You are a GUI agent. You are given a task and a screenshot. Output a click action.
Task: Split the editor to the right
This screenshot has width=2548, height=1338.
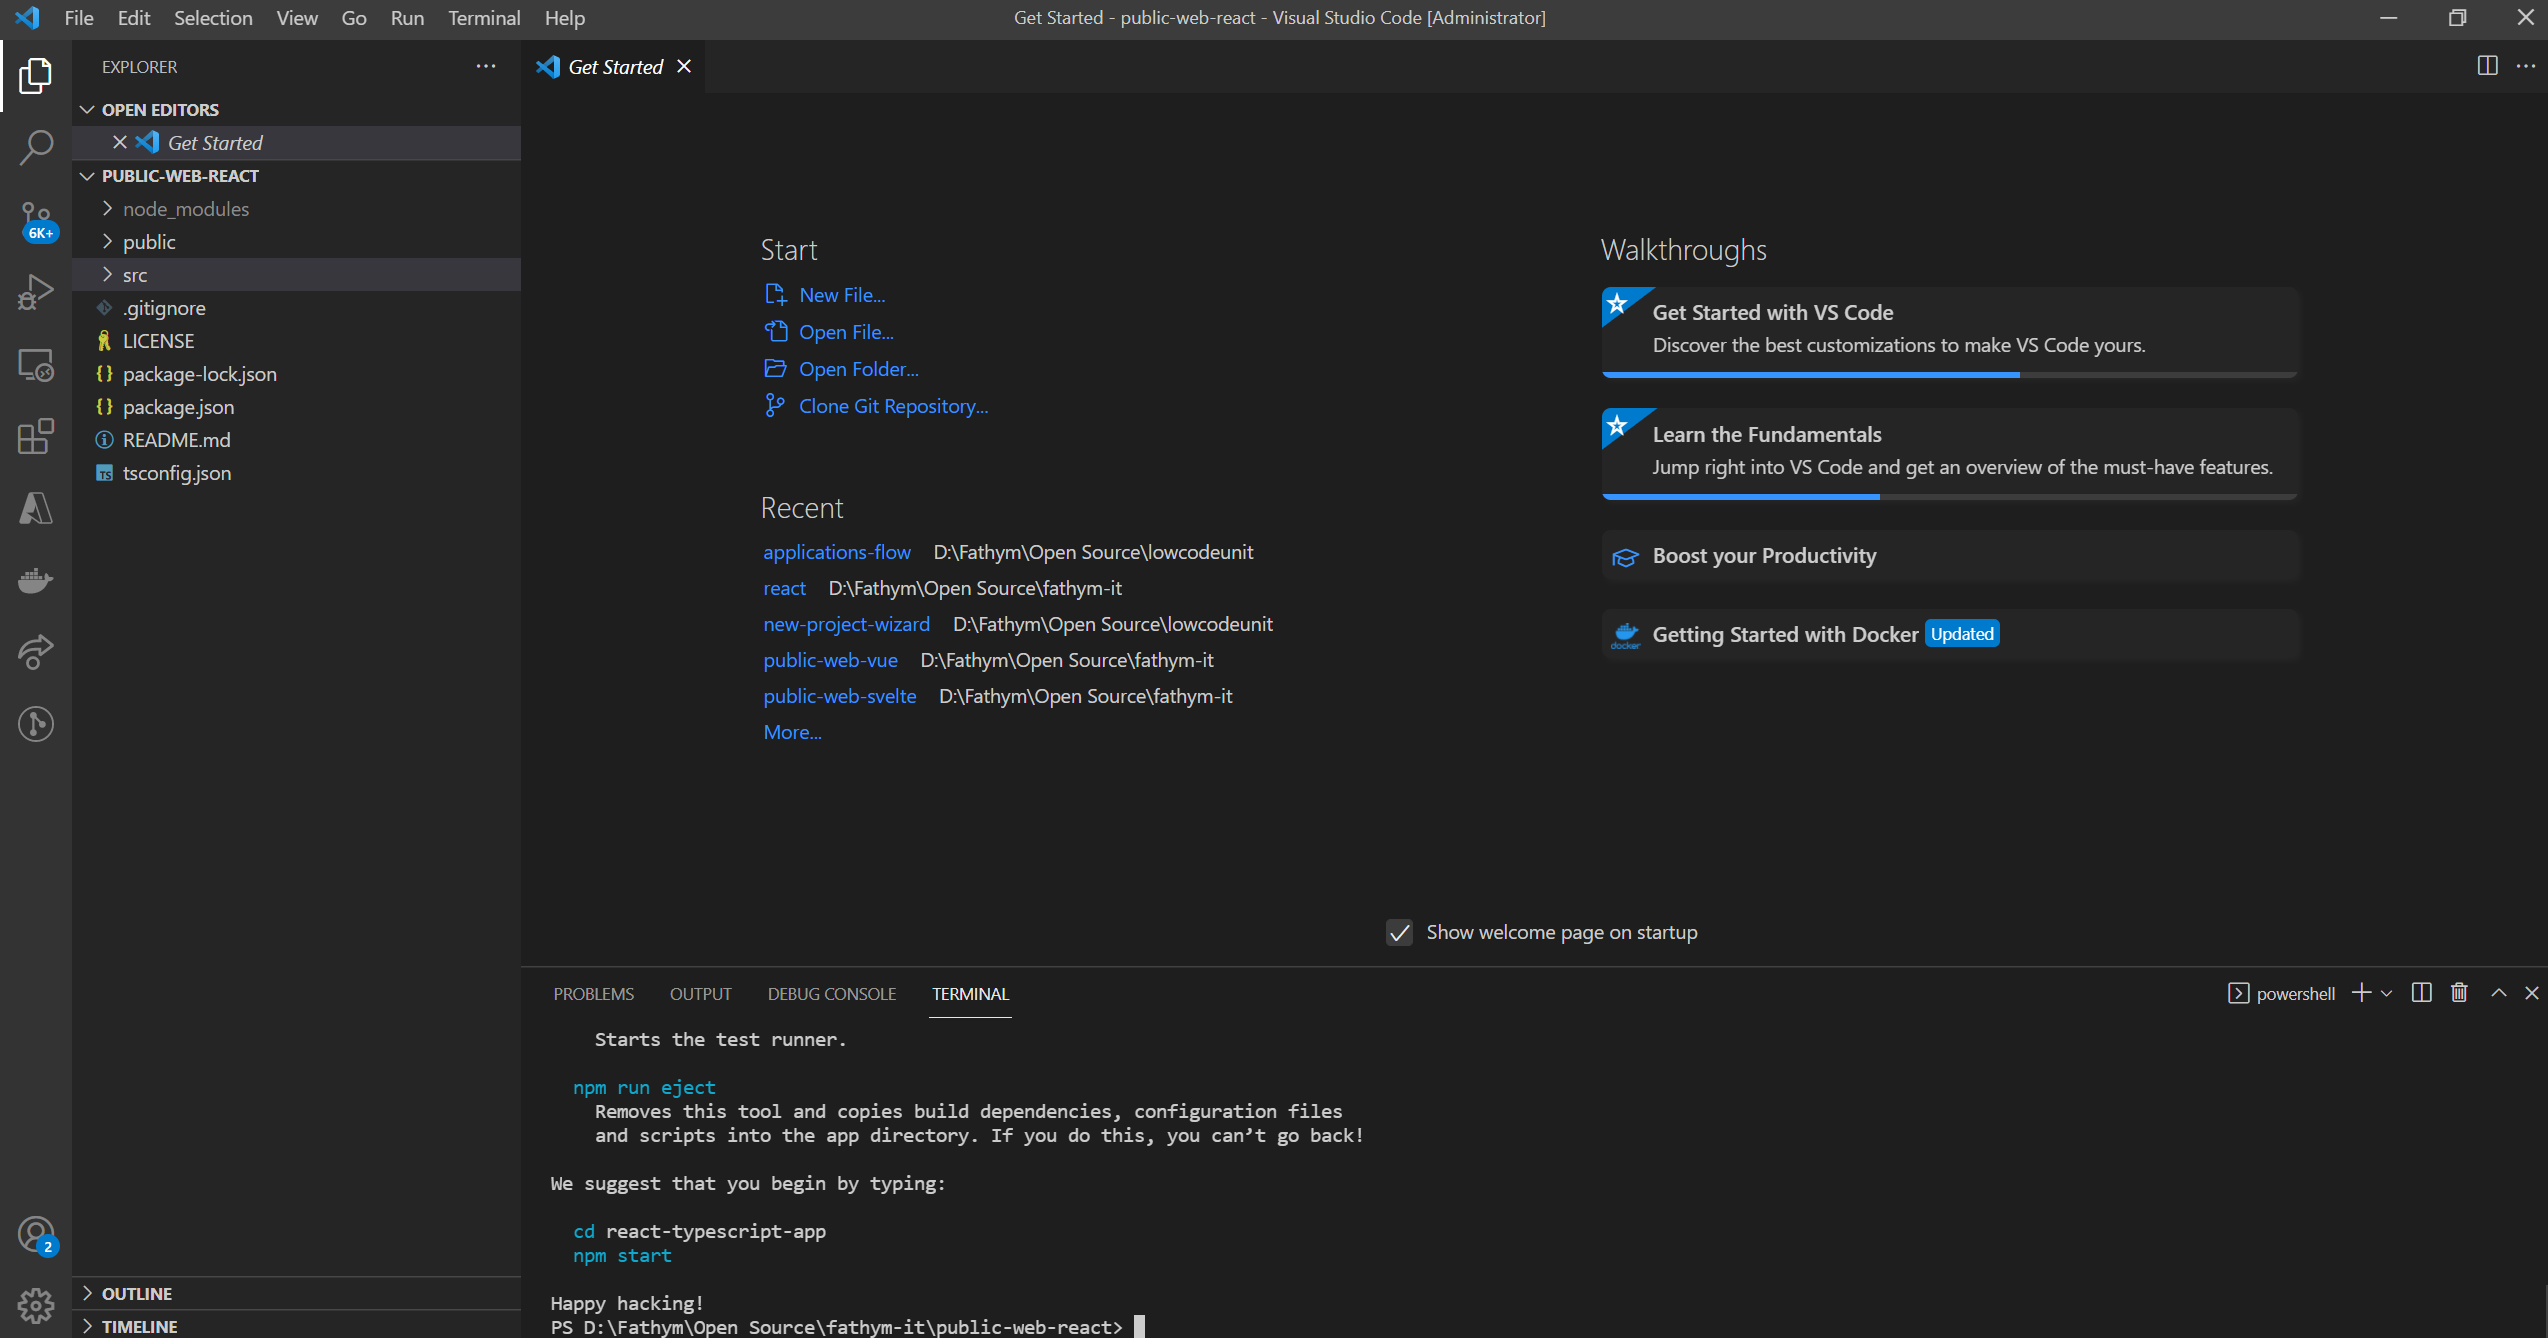(x=2487, y=66)
